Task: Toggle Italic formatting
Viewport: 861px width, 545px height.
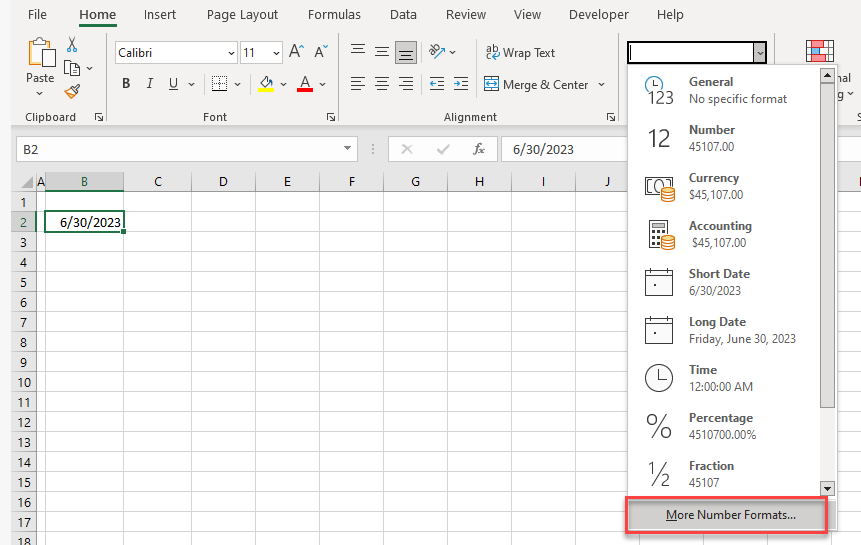Action: pyautogui.click(x=151, y=84)
